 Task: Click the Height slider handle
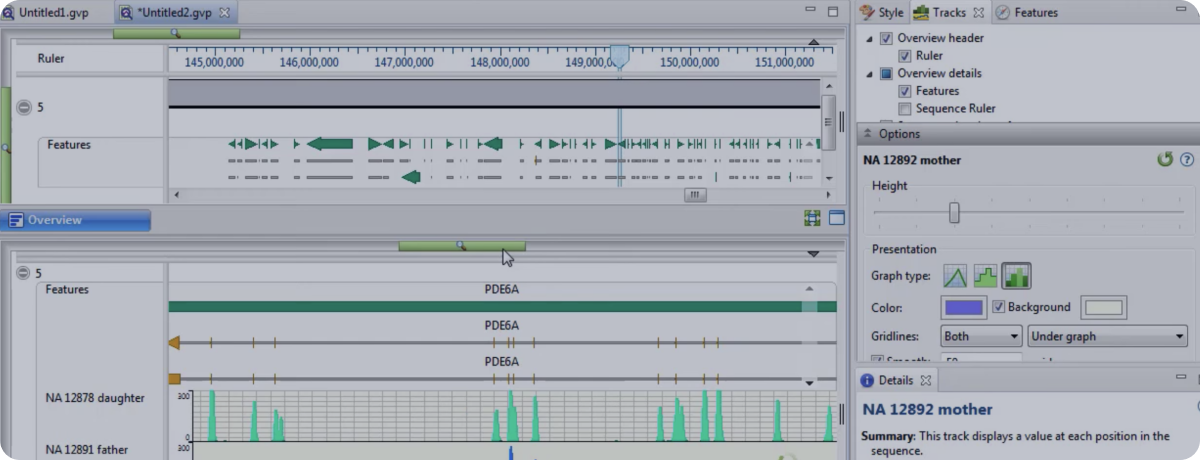click(954, 212)
